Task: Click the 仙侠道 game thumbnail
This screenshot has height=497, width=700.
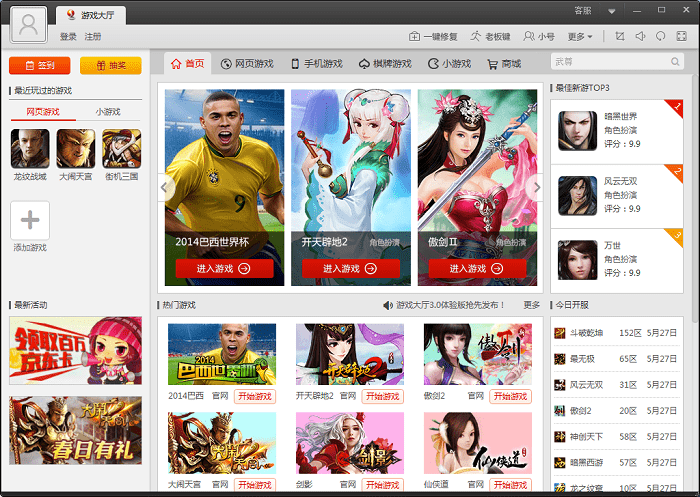Action: (478, 443)
